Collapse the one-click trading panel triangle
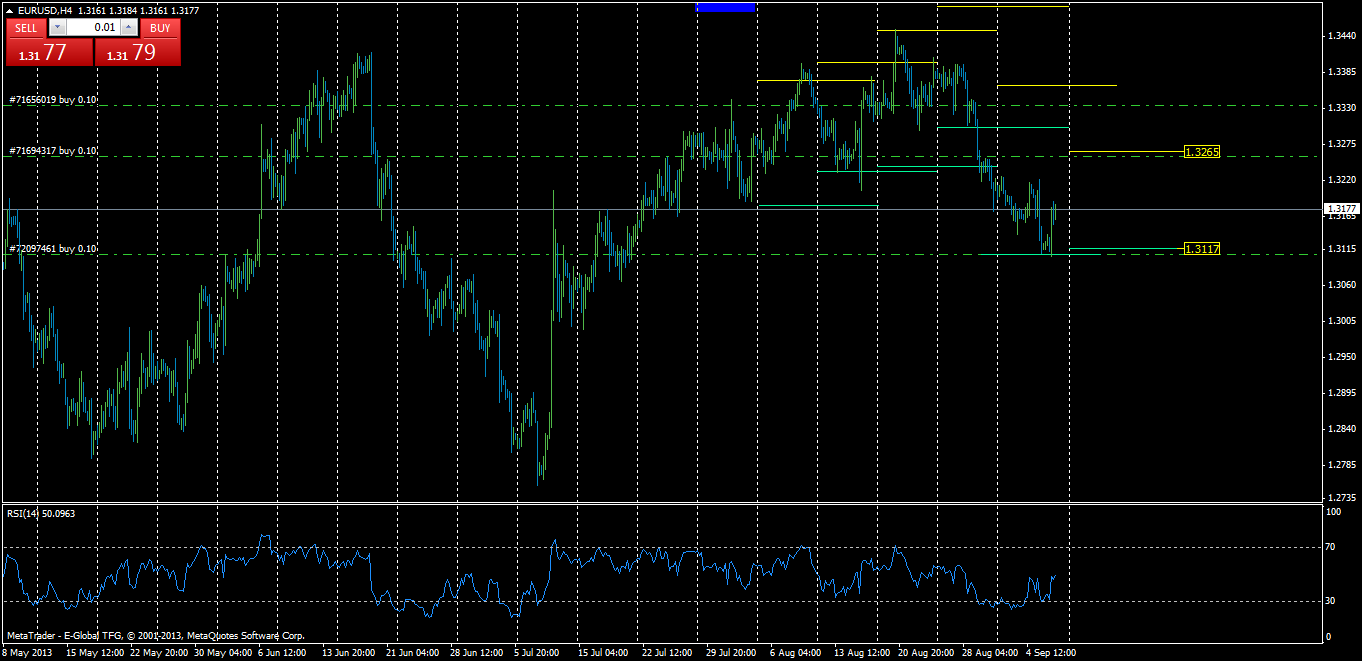The image size is (1362, 661). 10,11
